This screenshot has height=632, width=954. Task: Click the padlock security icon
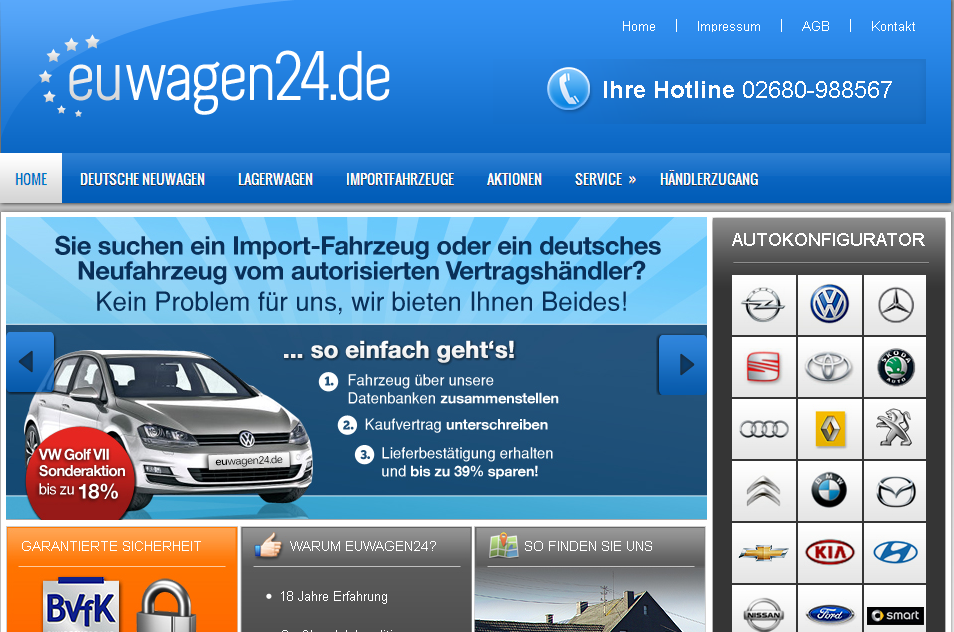[165, 606]
